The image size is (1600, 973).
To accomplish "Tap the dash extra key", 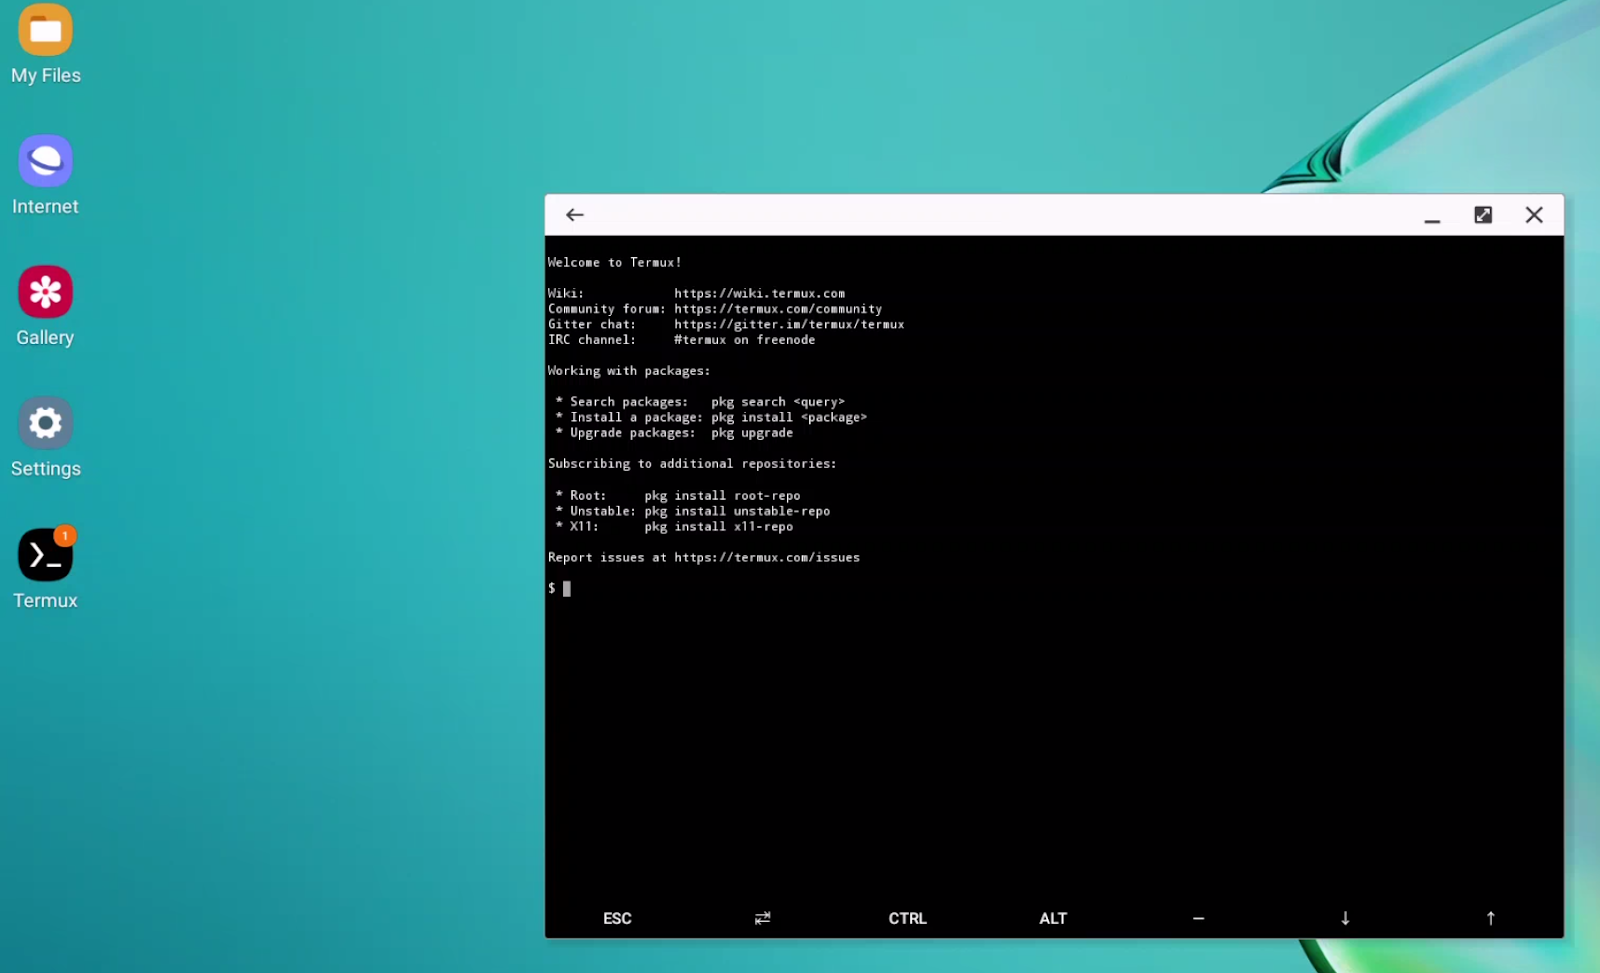I will click(1198, 918).
